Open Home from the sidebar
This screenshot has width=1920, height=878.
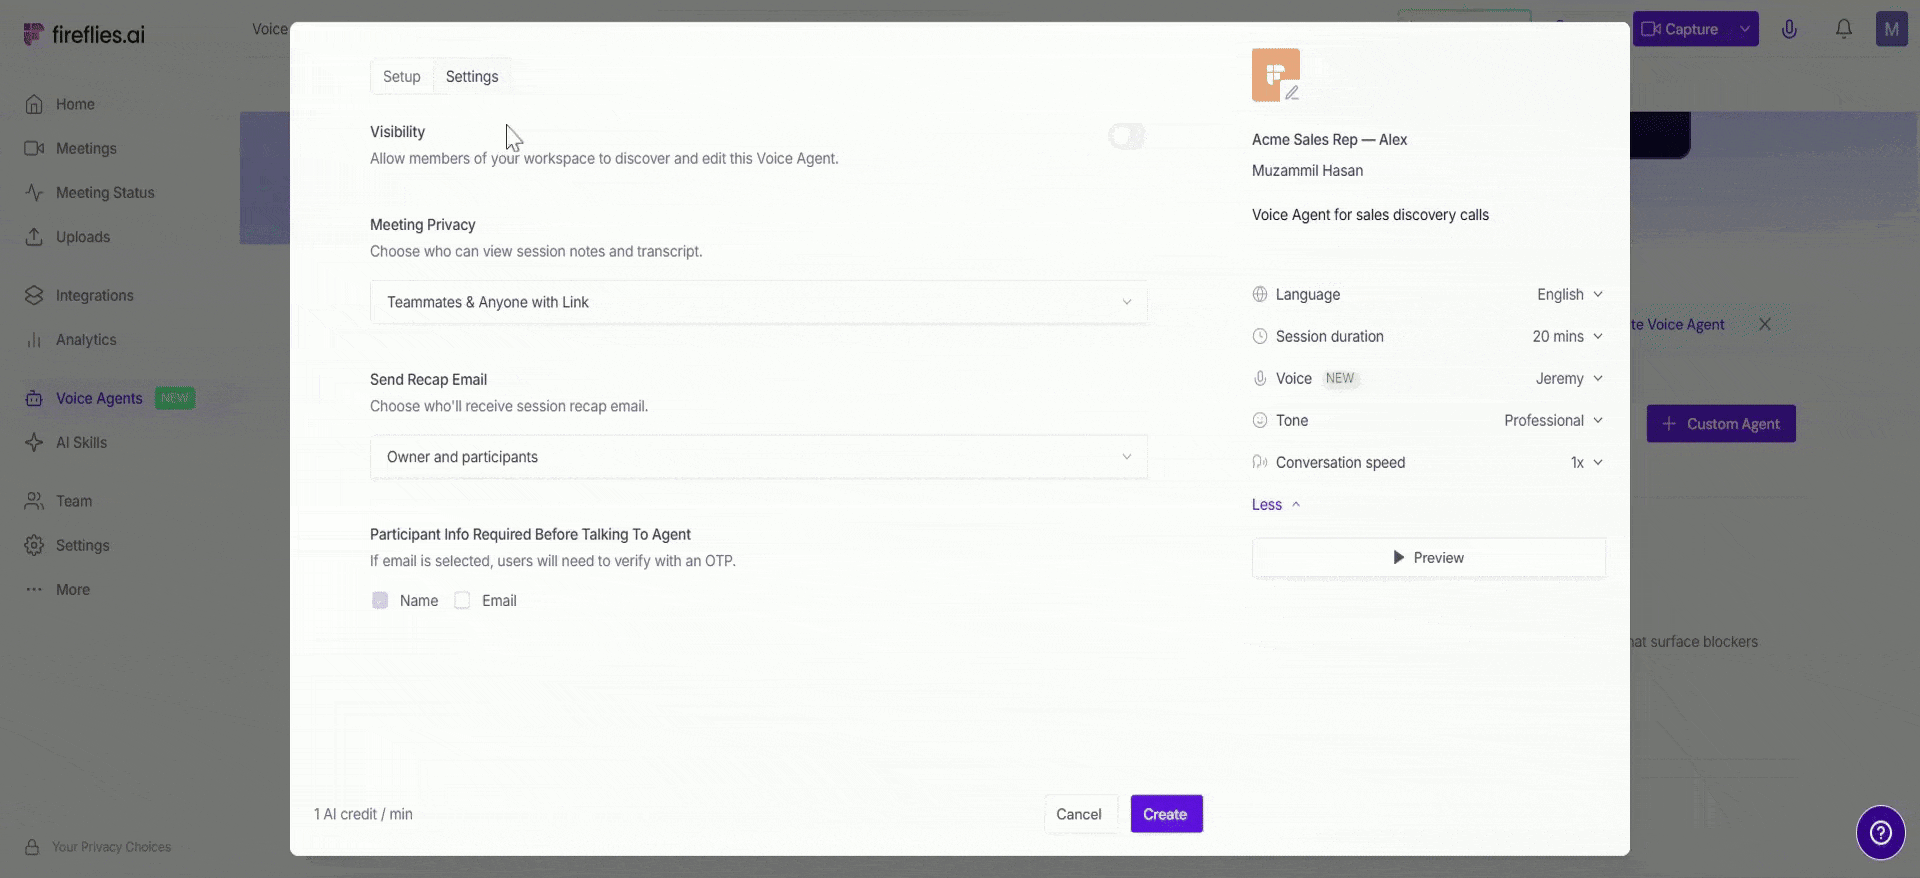[x=75, y=104]
